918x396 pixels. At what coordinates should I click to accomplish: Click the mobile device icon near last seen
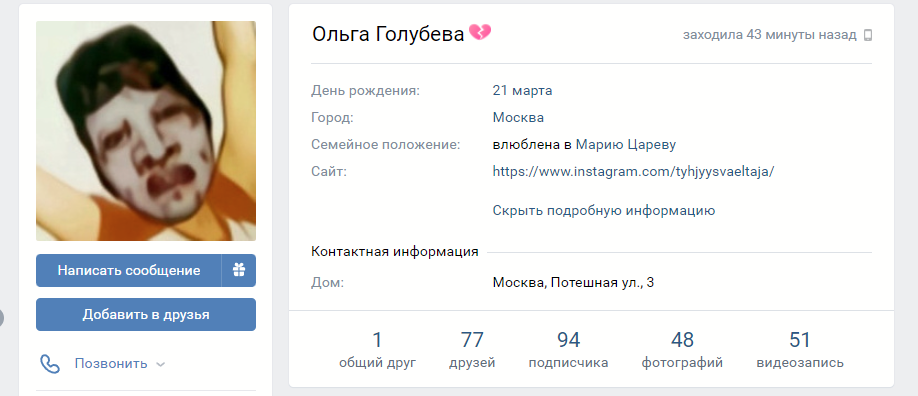868,35
